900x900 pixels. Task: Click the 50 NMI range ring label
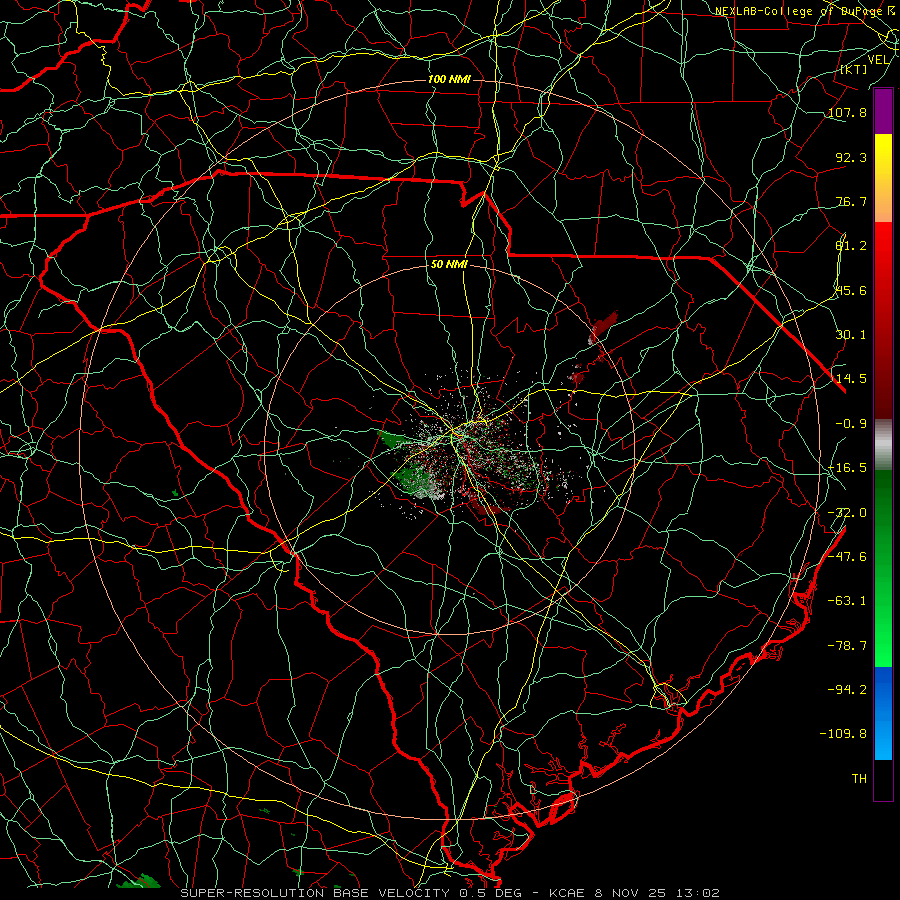[449, 265]
